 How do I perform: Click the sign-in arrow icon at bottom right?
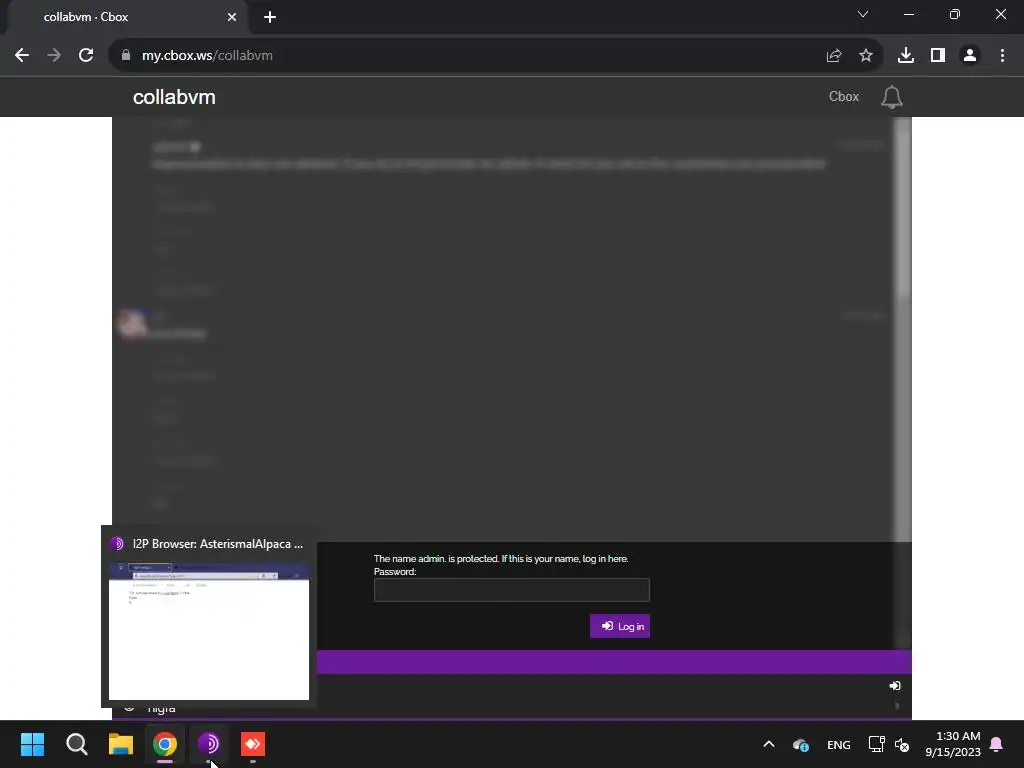(895, 686)
